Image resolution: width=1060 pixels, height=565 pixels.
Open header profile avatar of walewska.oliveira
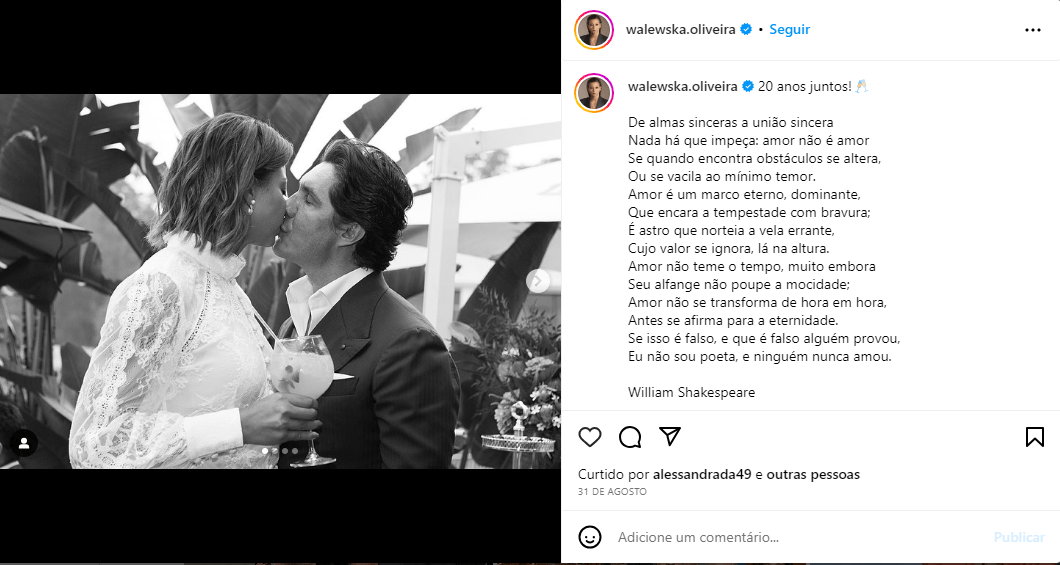click(594, 30)
